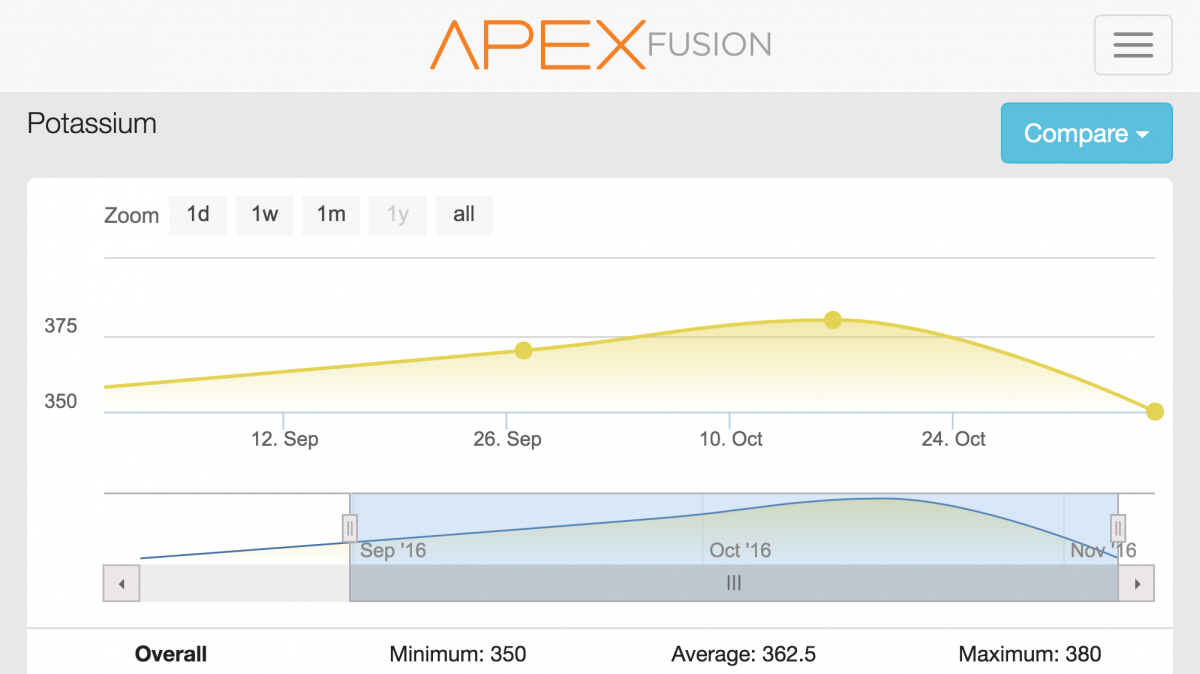The width and height of the screenshot is (1200, 674).
Task: Select the mid-October peak data point
Action: click(x=833, y=320)
